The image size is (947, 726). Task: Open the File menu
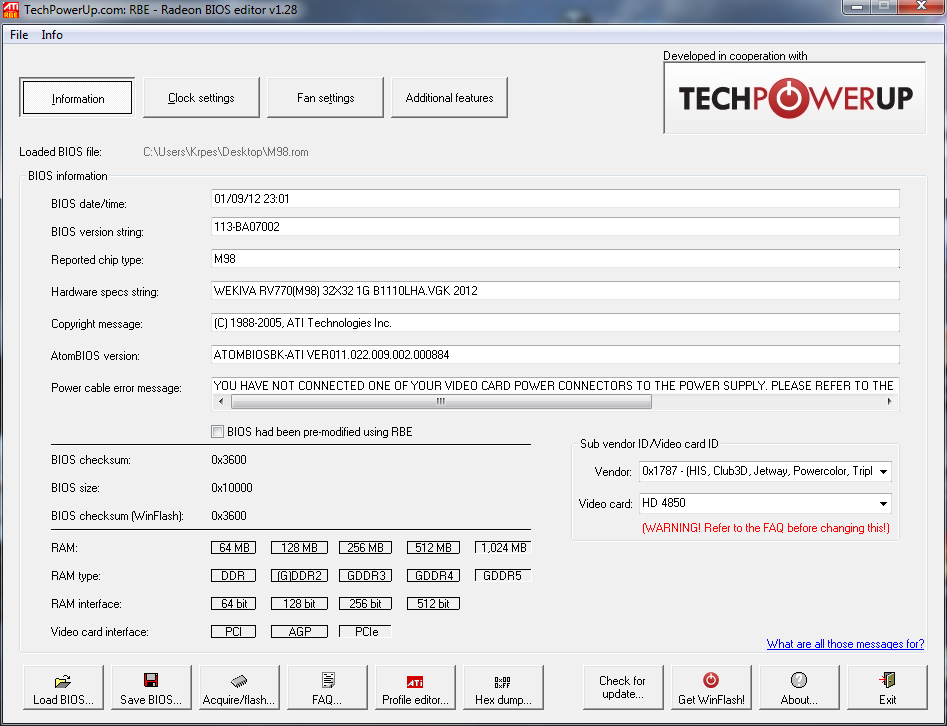click(19, 35)
